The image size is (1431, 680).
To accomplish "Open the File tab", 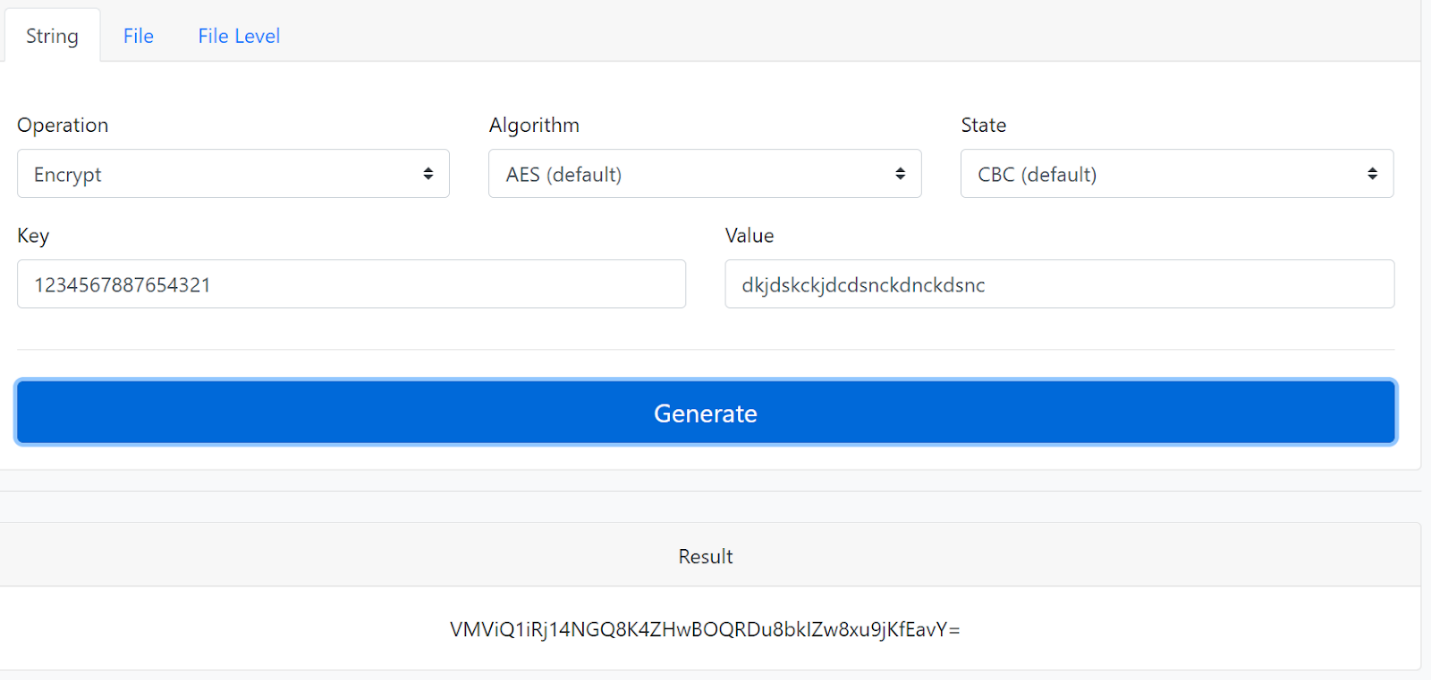I will pyautogui.click(x=138, y=36).
